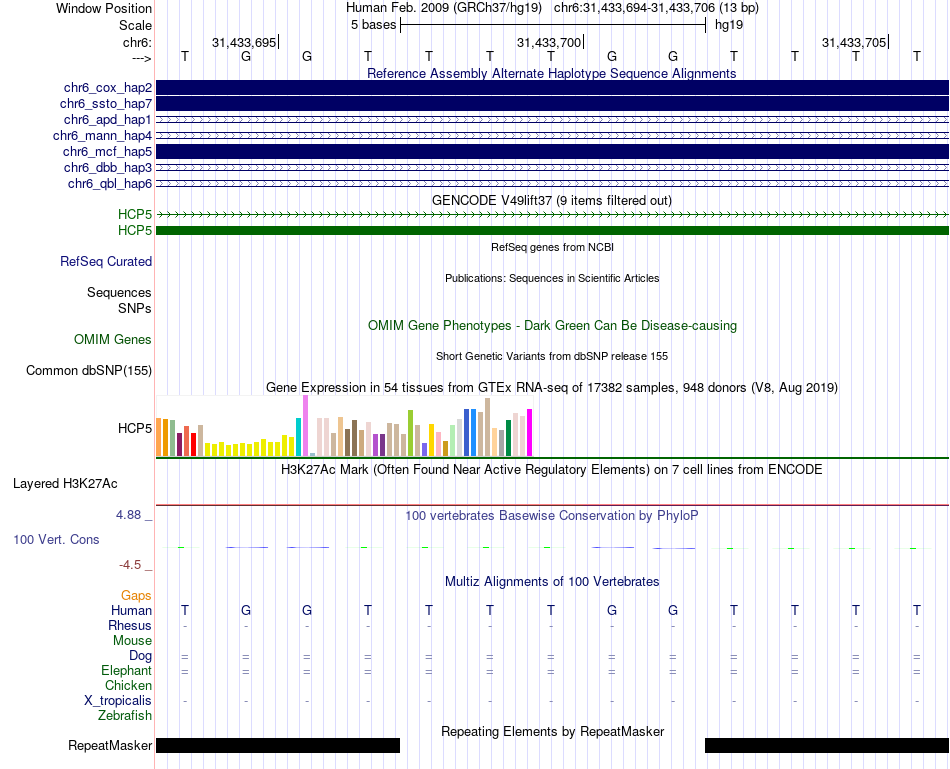The width and height of the screenshot is (950, 769).
Task: Click the Zebrafish species row label
Action: [125, 716]
